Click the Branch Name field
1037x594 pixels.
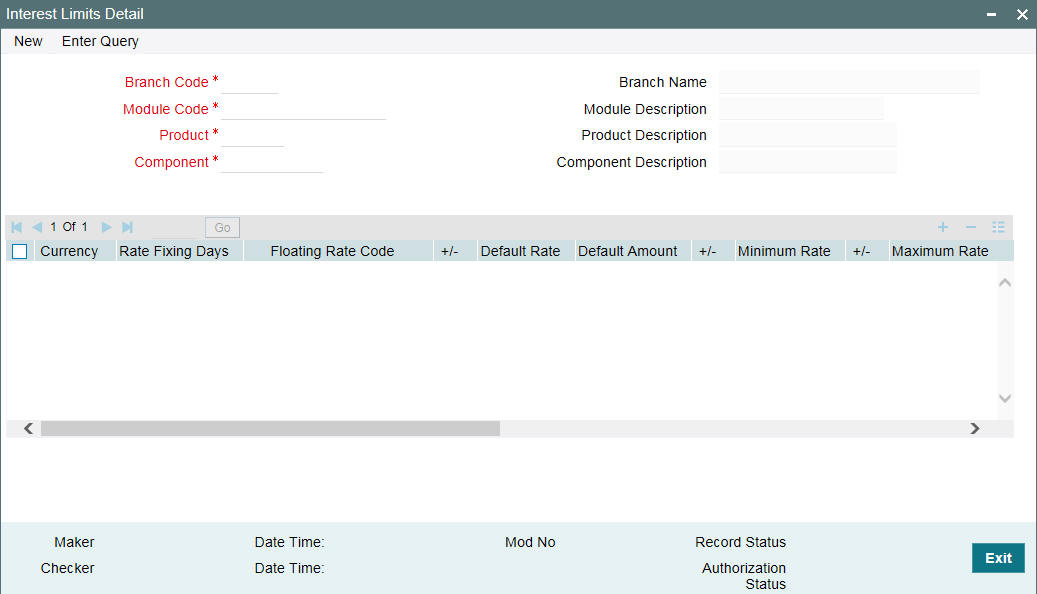(849, 82)
